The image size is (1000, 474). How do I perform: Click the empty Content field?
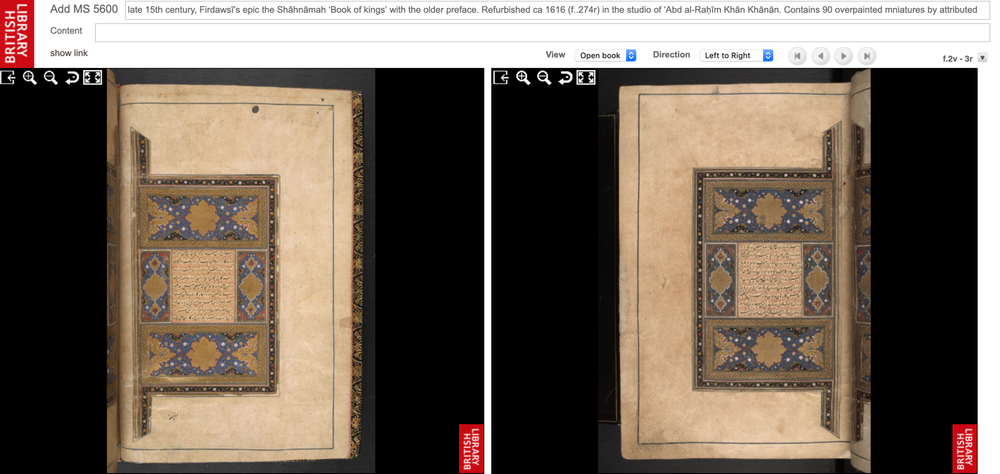tap(542, 33)
